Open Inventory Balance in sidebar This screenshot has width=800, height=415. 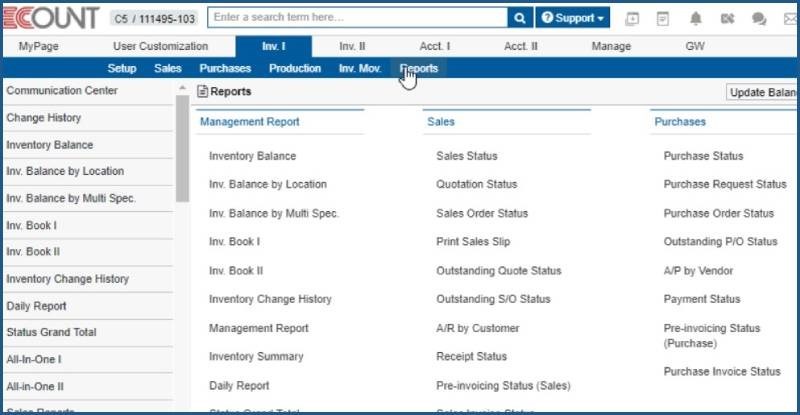pyautogui.click(x=49, y=145)
